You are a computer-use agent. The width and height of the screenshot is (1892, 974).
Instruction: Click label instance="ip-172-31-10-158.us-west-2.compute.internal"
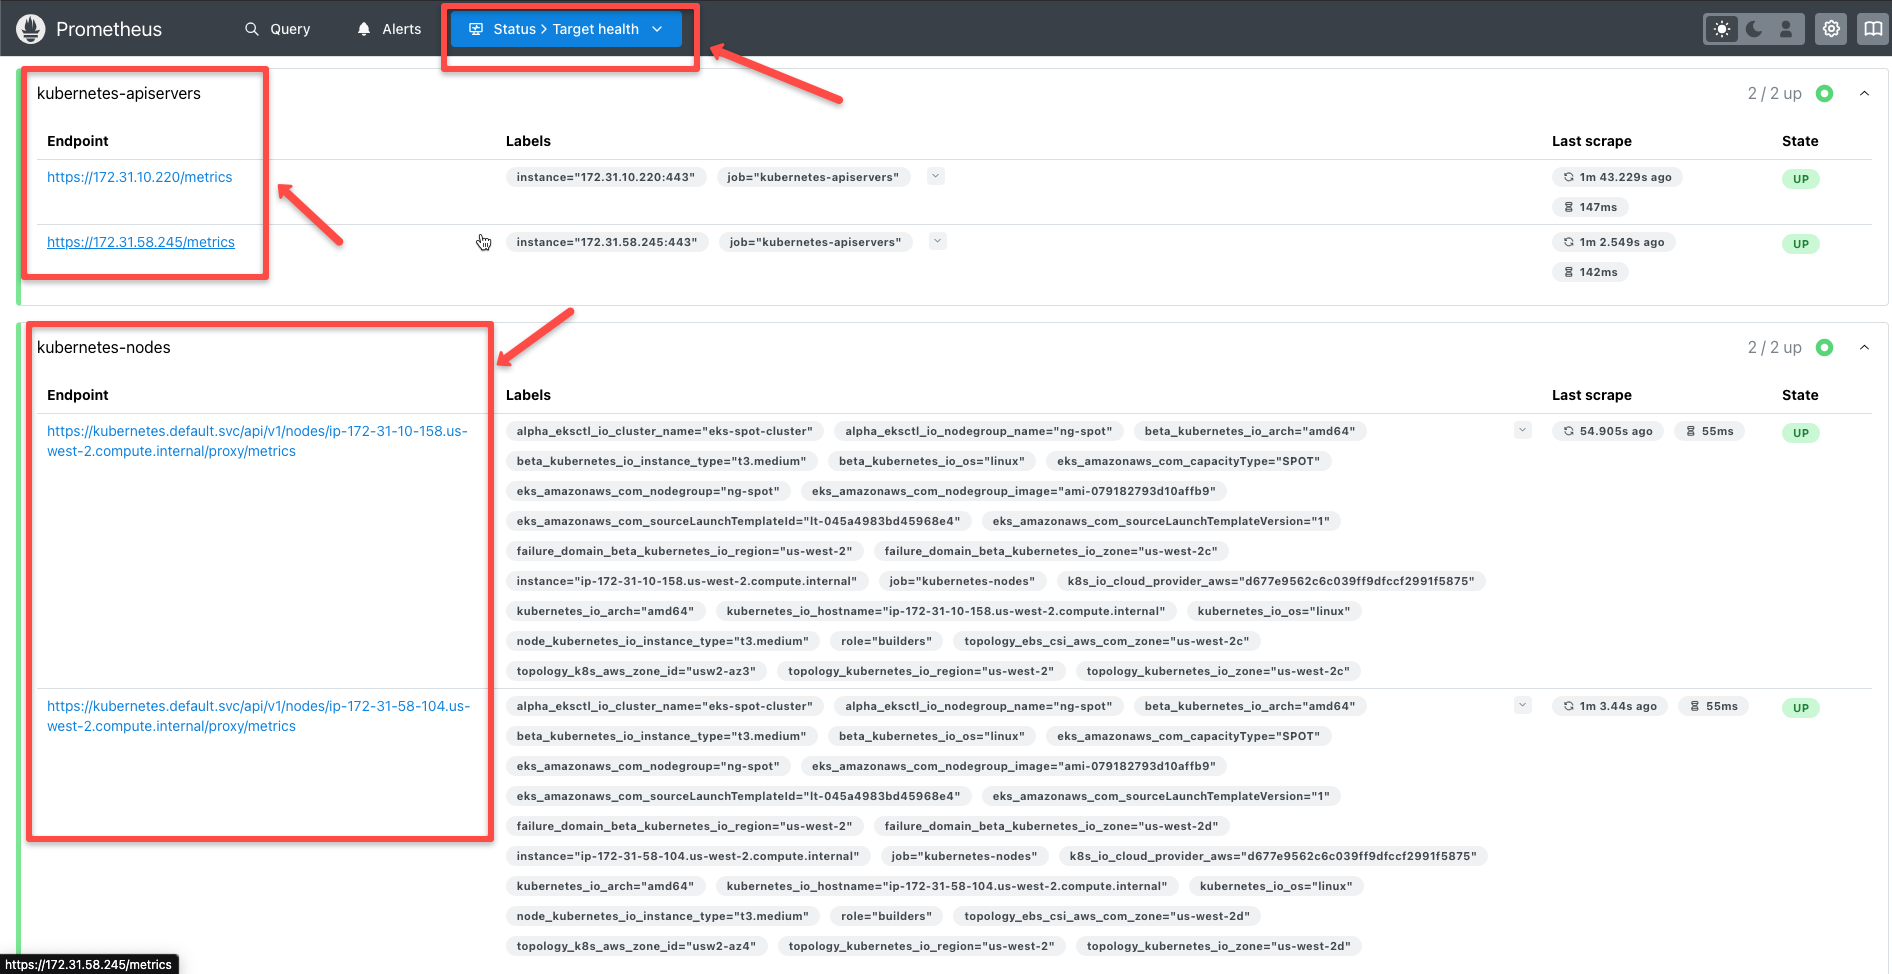pos(687,581)
